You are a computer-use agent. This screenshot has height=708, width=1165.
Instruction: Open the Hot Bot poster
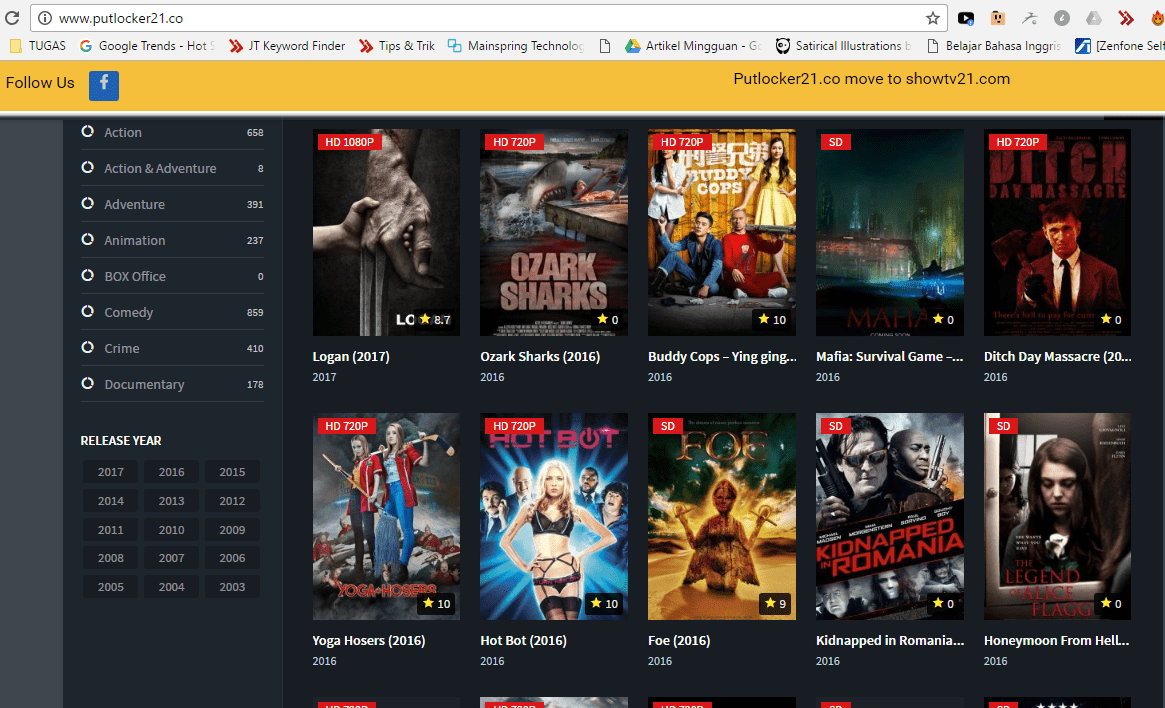click(554, 516)
